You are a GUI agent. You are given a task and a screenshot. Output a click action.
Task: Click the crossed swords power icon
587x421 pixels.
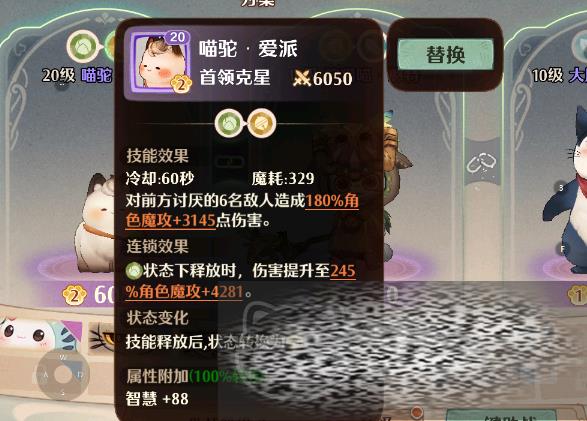[x=302, y=79]
